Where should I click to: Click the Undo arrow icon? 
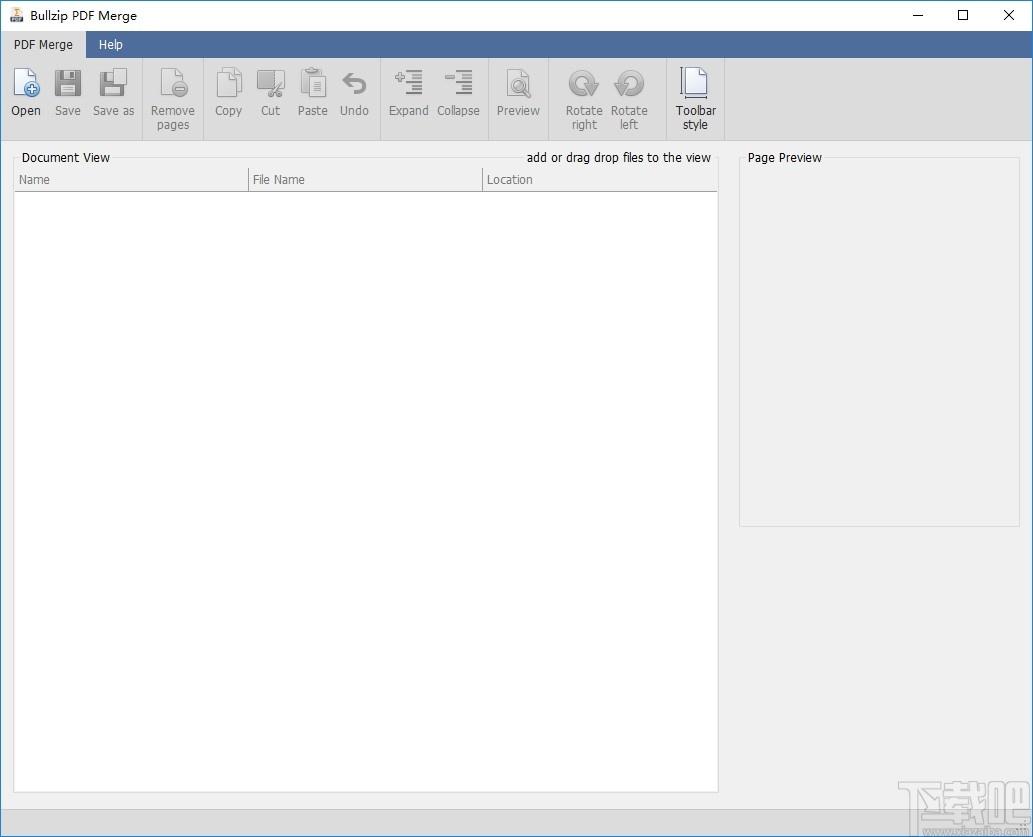coord(354,84)
